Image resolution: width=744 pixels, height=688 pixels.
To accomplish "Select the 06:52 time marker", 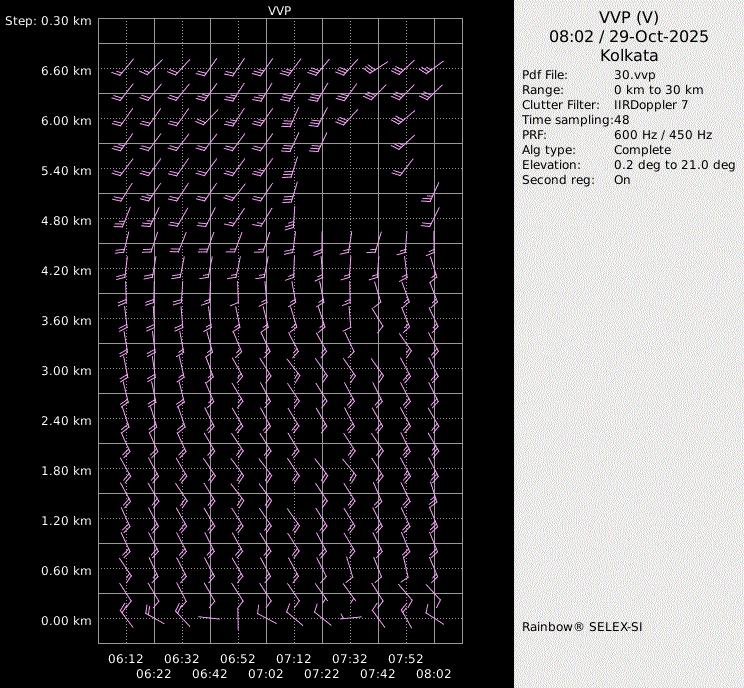I will pyautogui.click(x=238, y=659).
